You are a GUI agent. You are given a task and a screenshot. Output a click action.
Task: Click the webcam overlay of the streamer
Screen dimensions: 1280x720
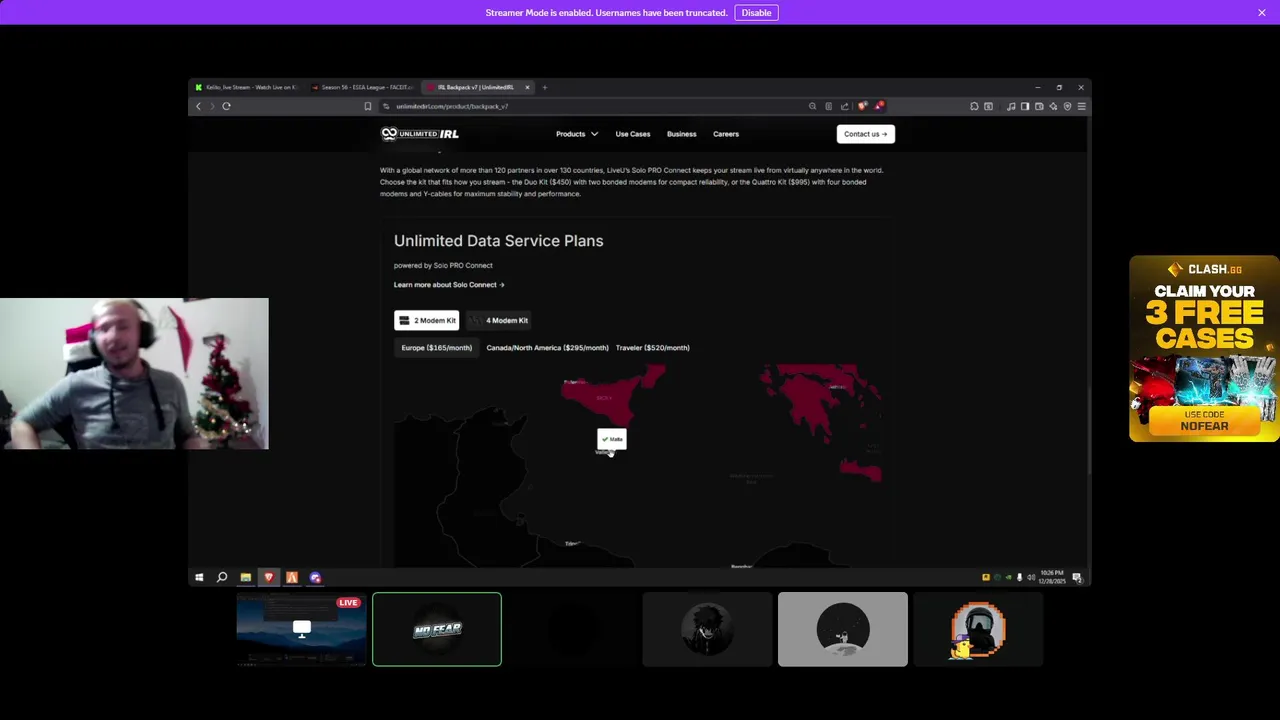134,373
